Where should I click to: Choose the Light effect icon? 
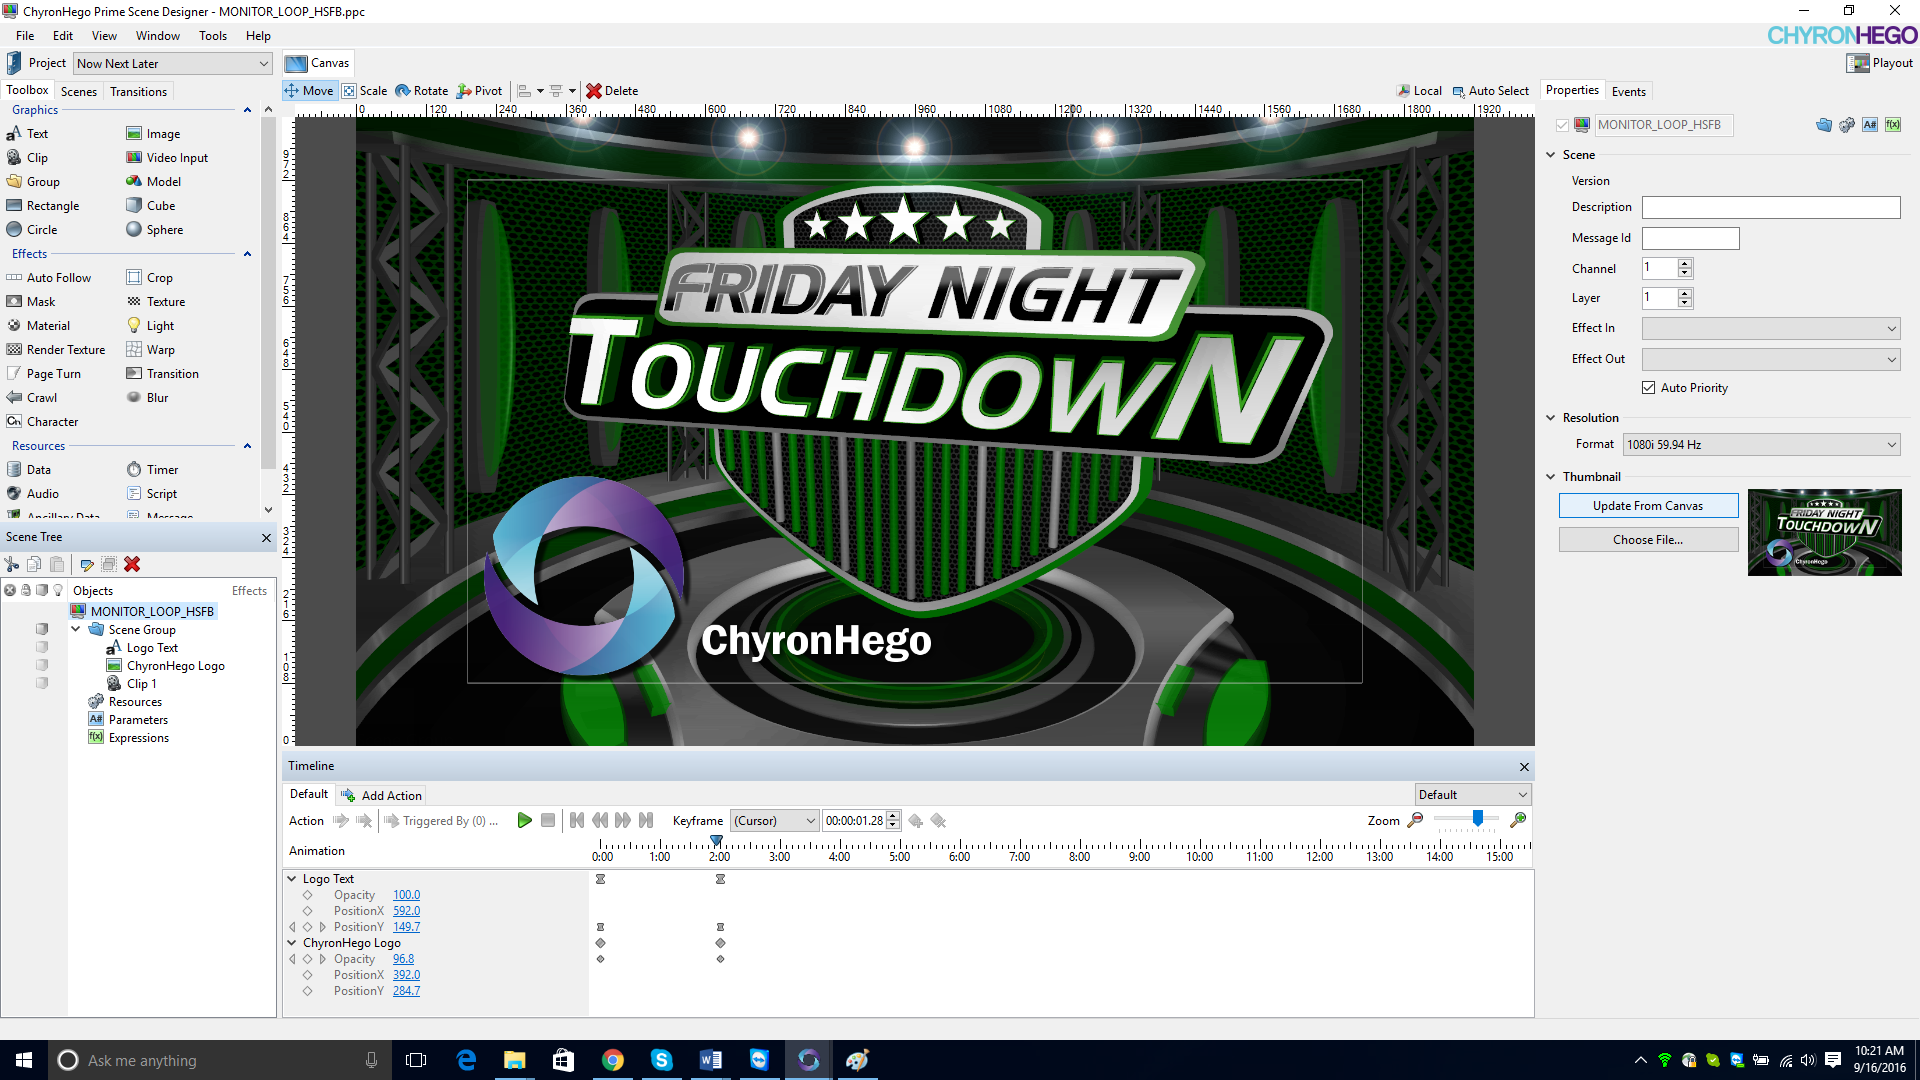(134, 326)
